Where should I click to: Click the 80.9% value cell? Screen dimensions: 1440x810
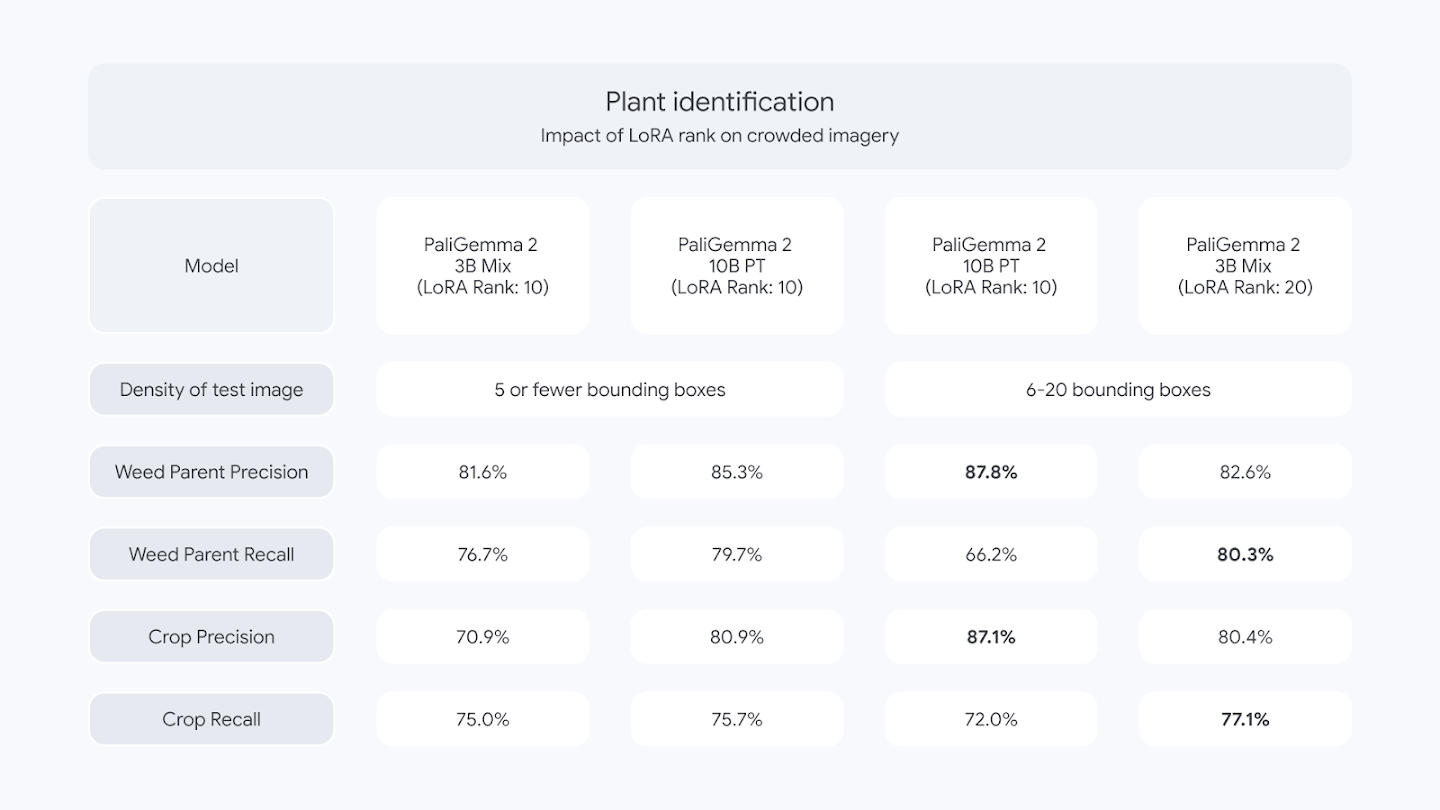[737, 637]
